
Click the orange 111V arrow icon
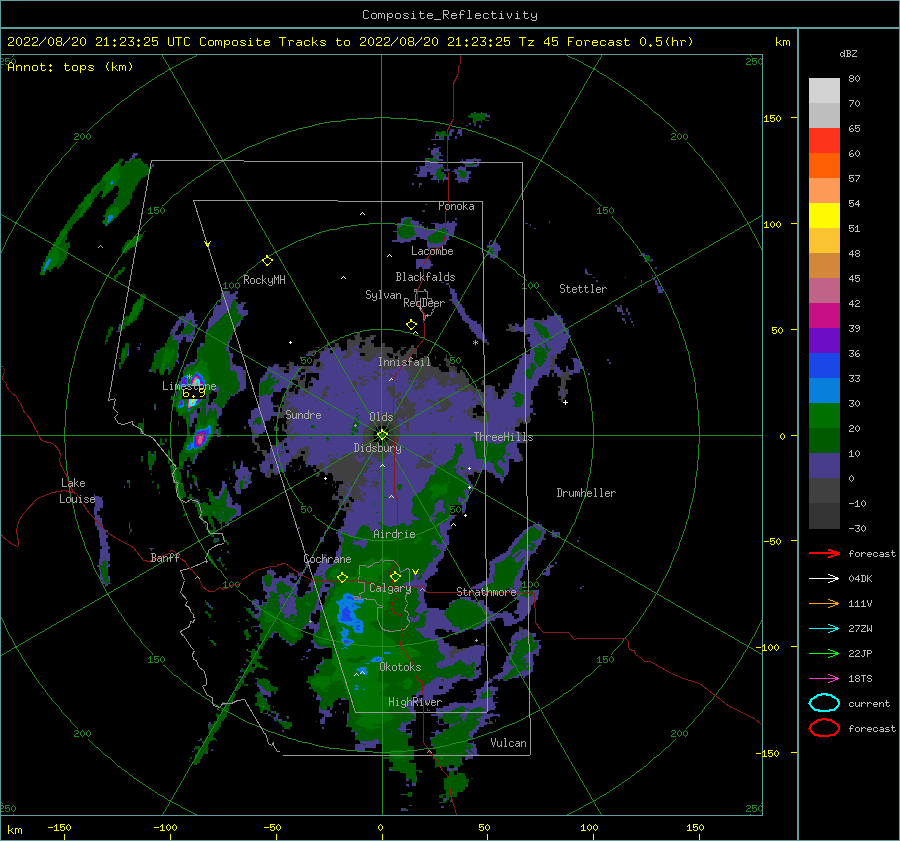[824, 603]
